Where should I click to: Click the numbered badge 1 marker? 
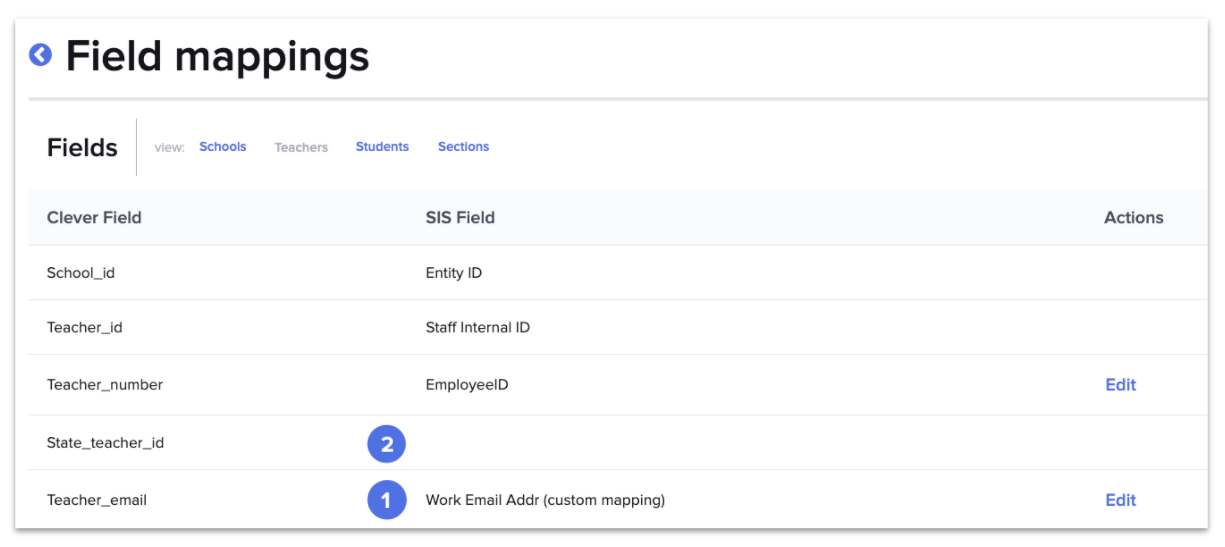386,500
